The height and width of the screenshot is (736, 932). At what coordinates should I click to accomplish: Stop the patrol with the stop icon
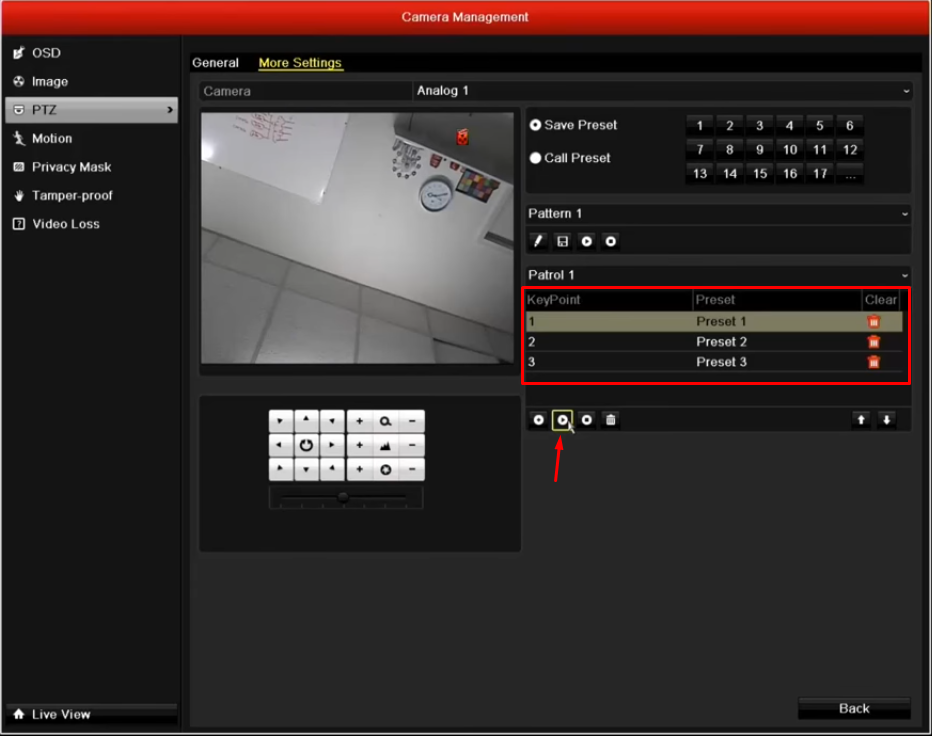[587, 420]
